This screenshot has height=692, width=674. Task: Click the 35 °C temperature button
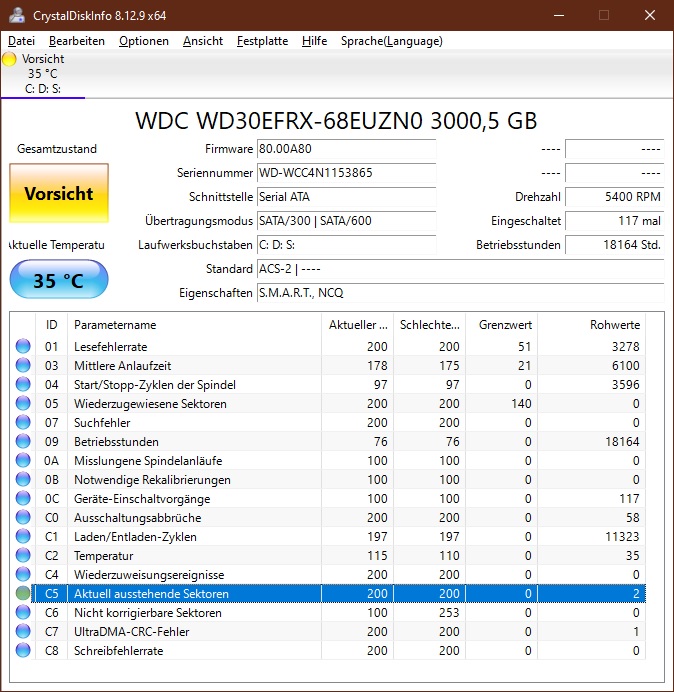tap(59, 280)
